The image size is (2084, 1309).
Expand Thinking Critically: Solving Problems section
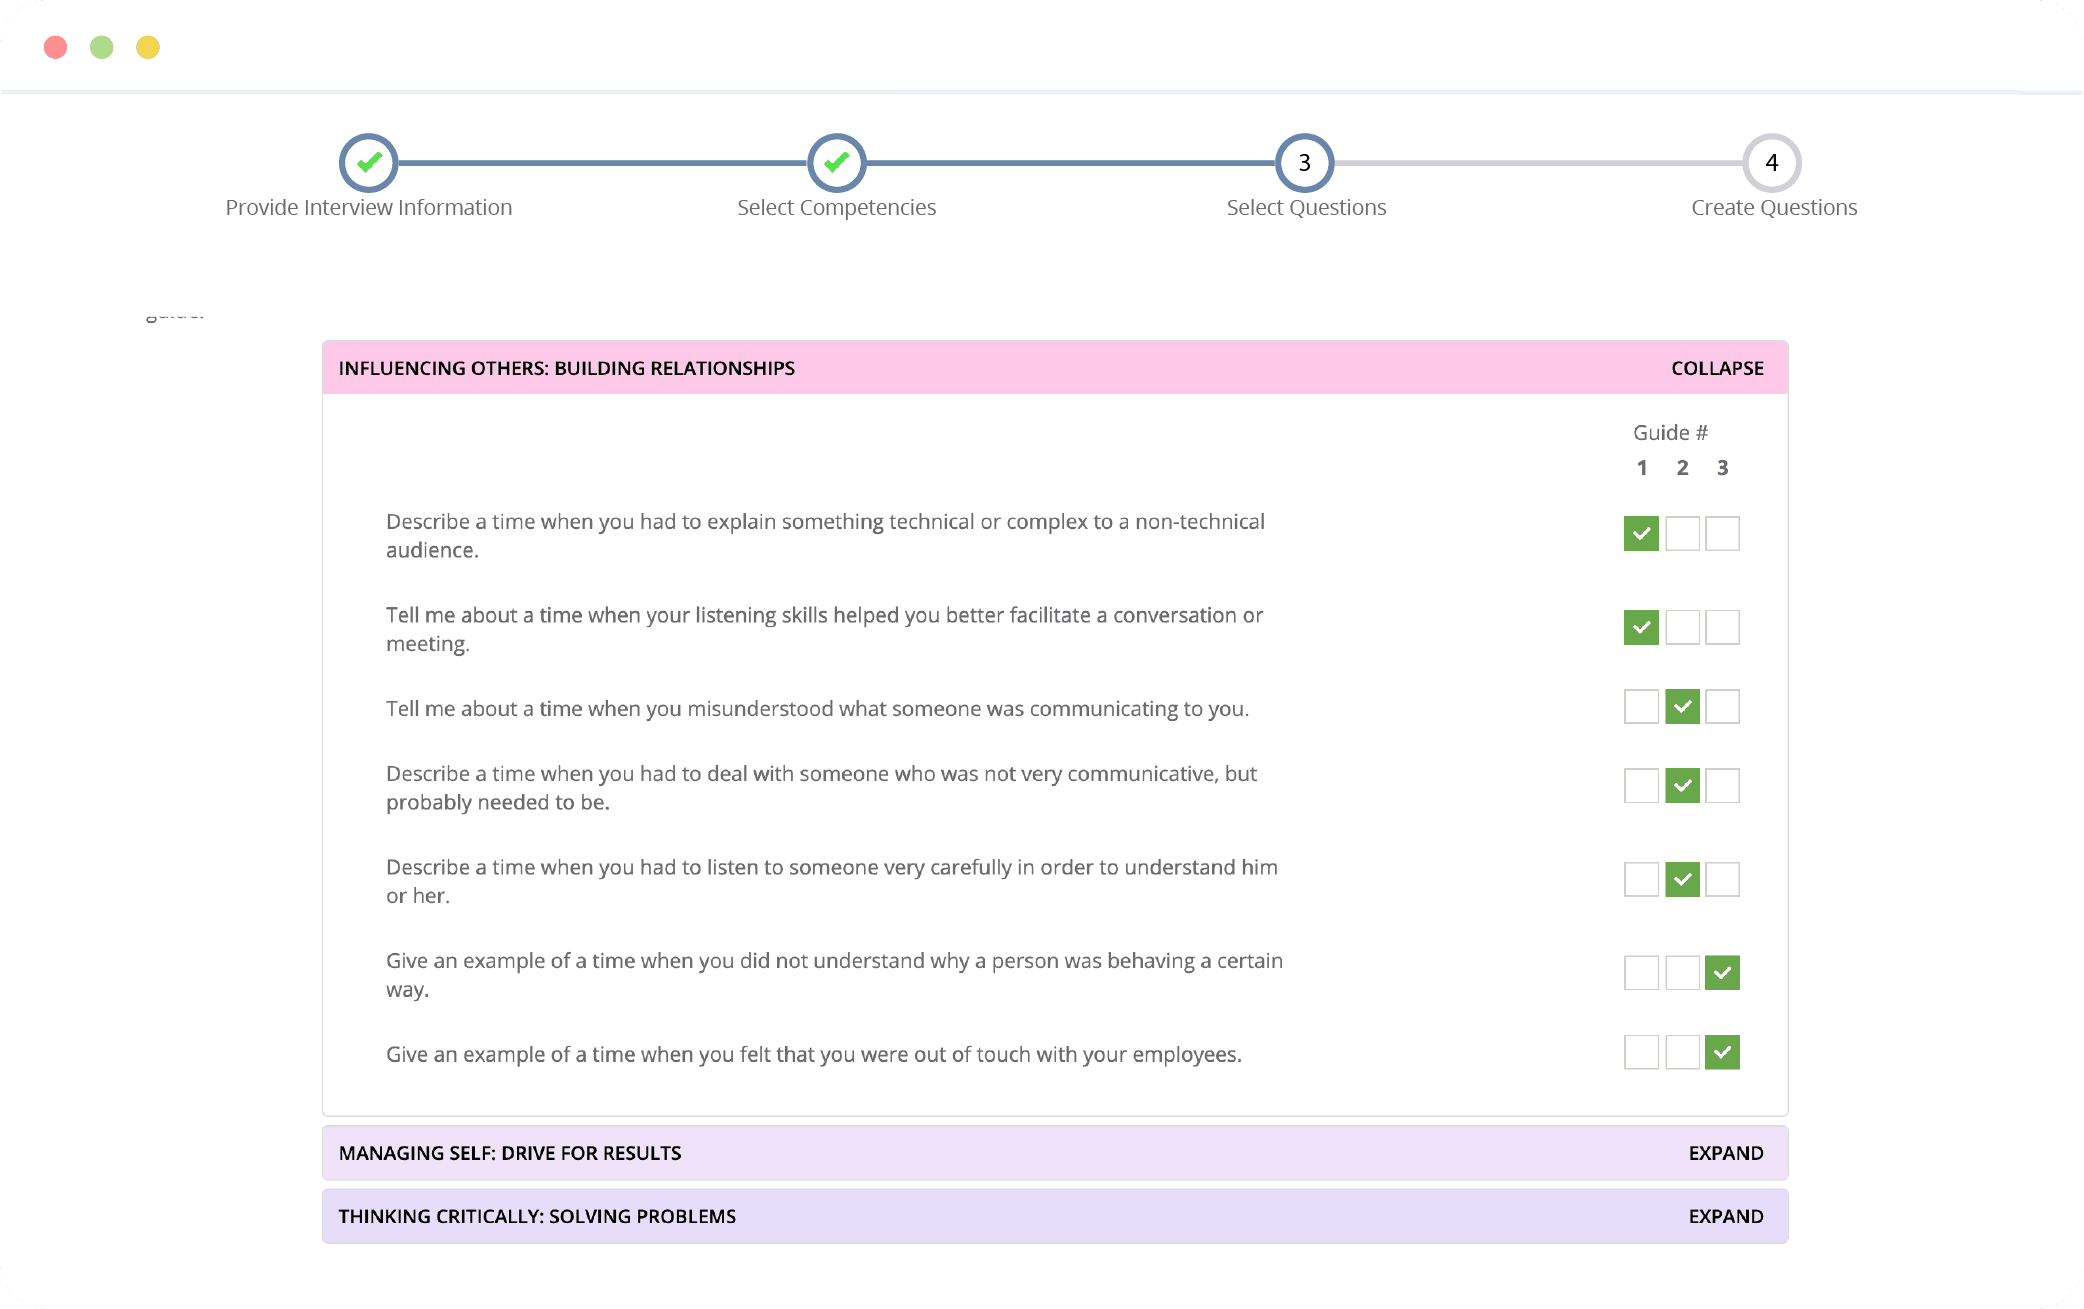pos(1726,1216)
